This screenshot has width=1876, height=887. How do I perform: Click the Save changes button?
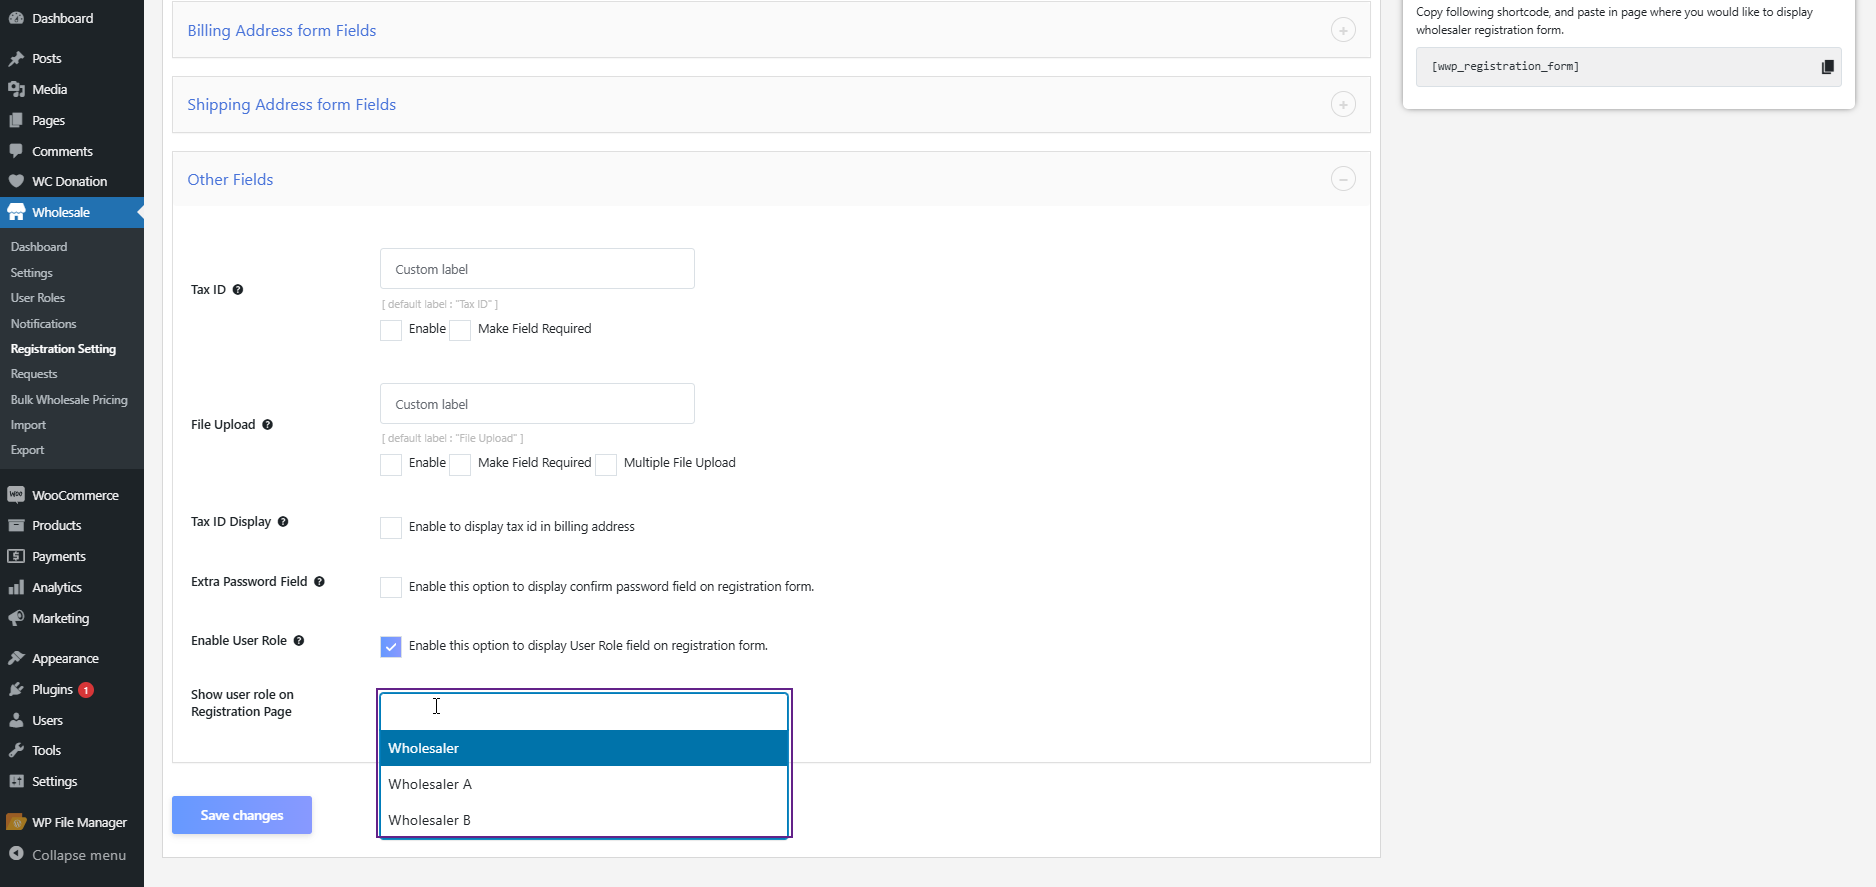(242, 815)
